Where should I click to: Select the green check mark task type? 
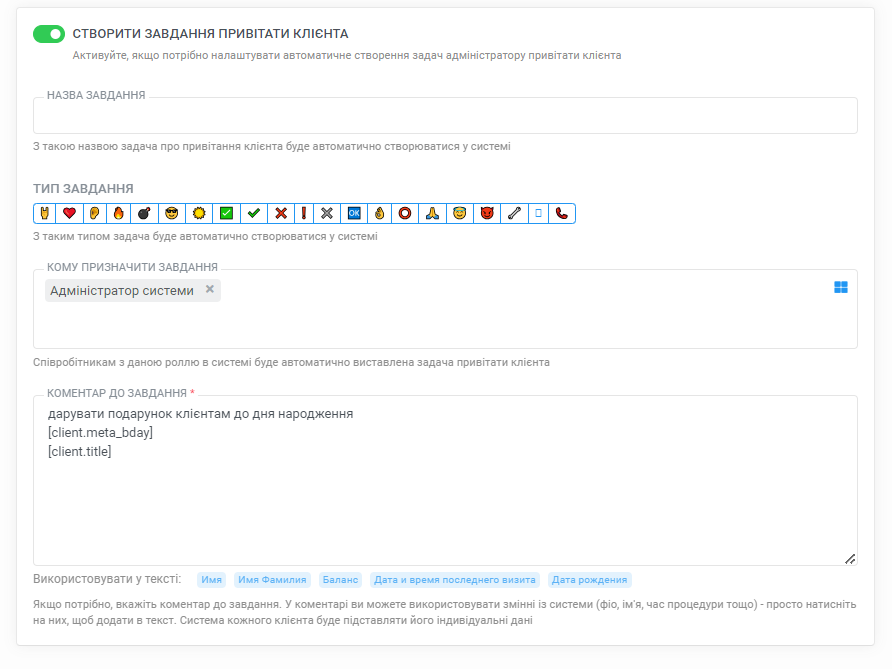pyautogui.click(x=254, y=213)
